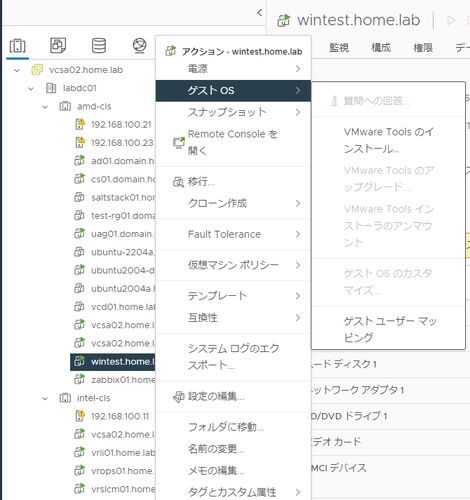Click the cluster icon beside intel-cls

(x=65, y=398)
